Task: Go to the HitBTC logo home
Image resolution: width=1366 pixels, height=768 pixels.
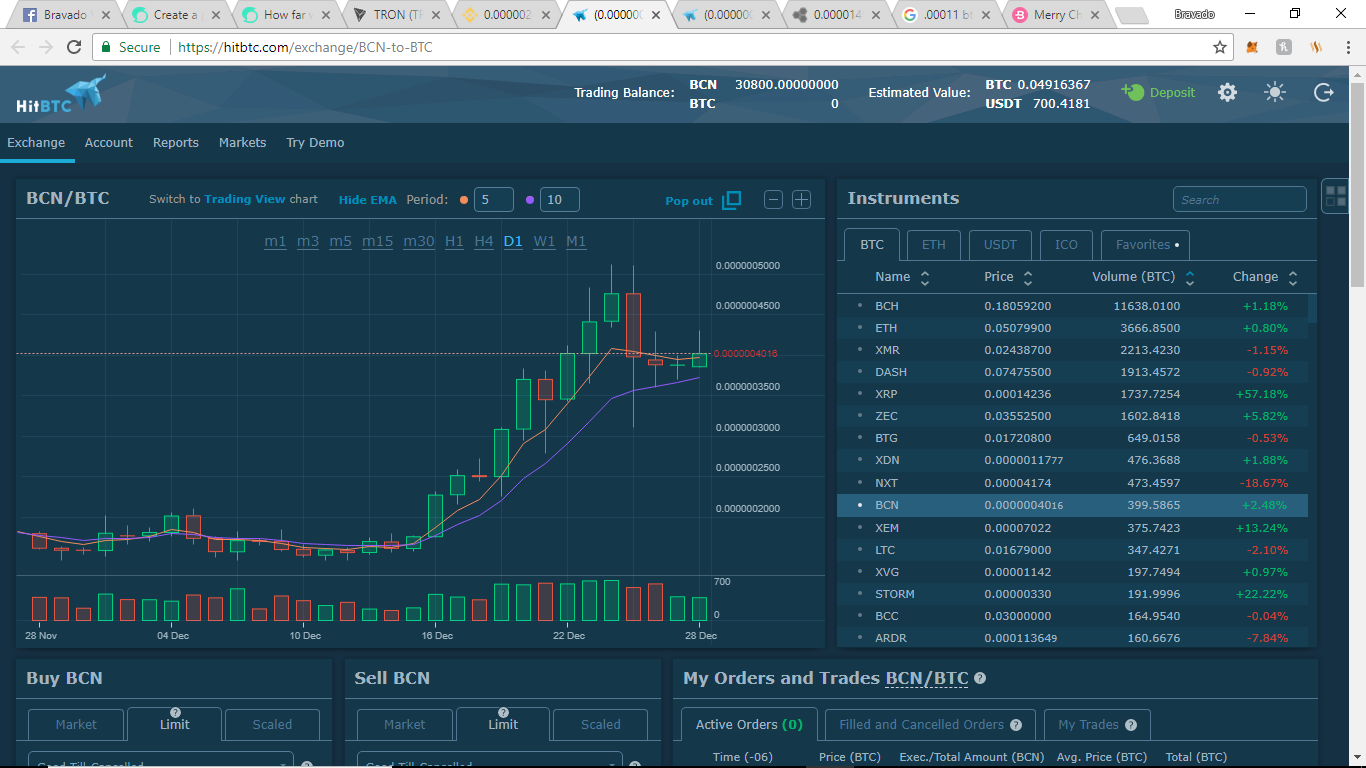Action: tap(61, 95)
